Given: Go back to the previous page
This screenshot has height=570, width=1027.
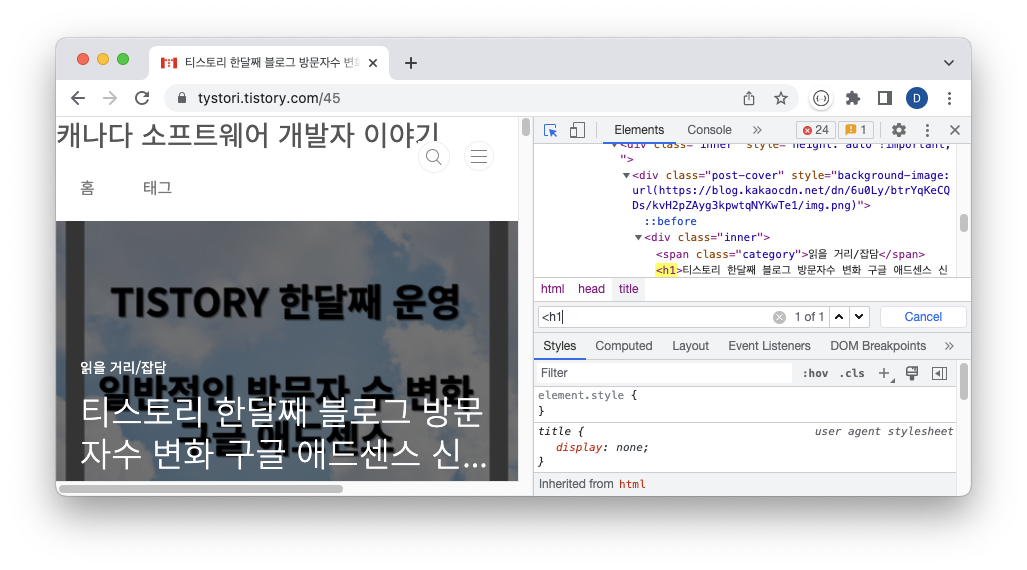Looking at the screenshot, I should [78, 98].
